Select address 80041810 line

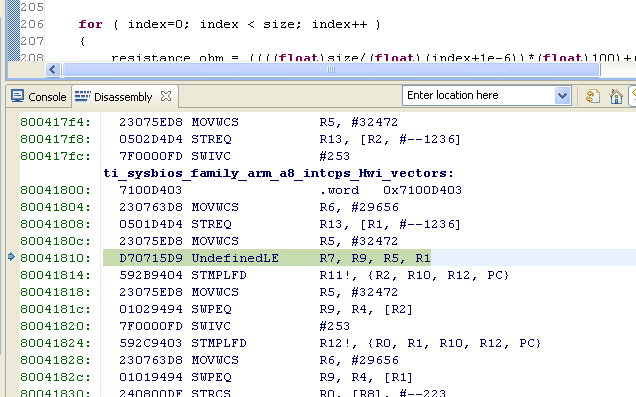point(56,258)
